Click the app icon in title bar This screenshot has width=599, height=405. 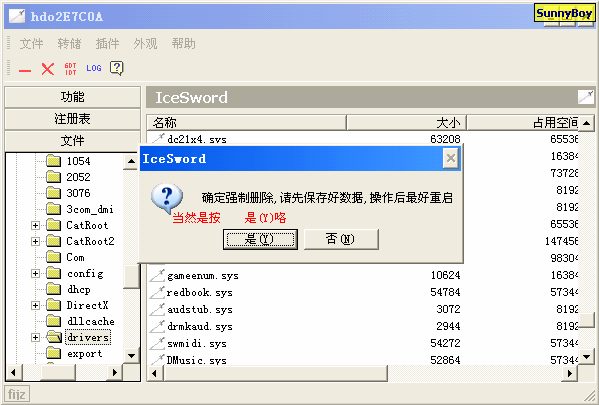coord(17,16)
